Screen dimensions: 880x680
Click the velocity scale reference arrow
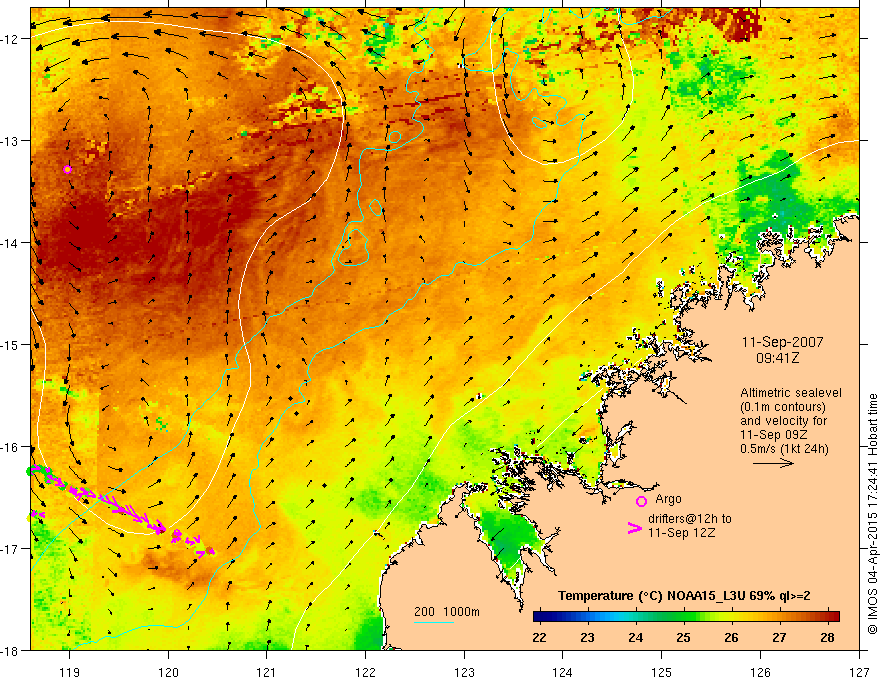tap(773, 463)
